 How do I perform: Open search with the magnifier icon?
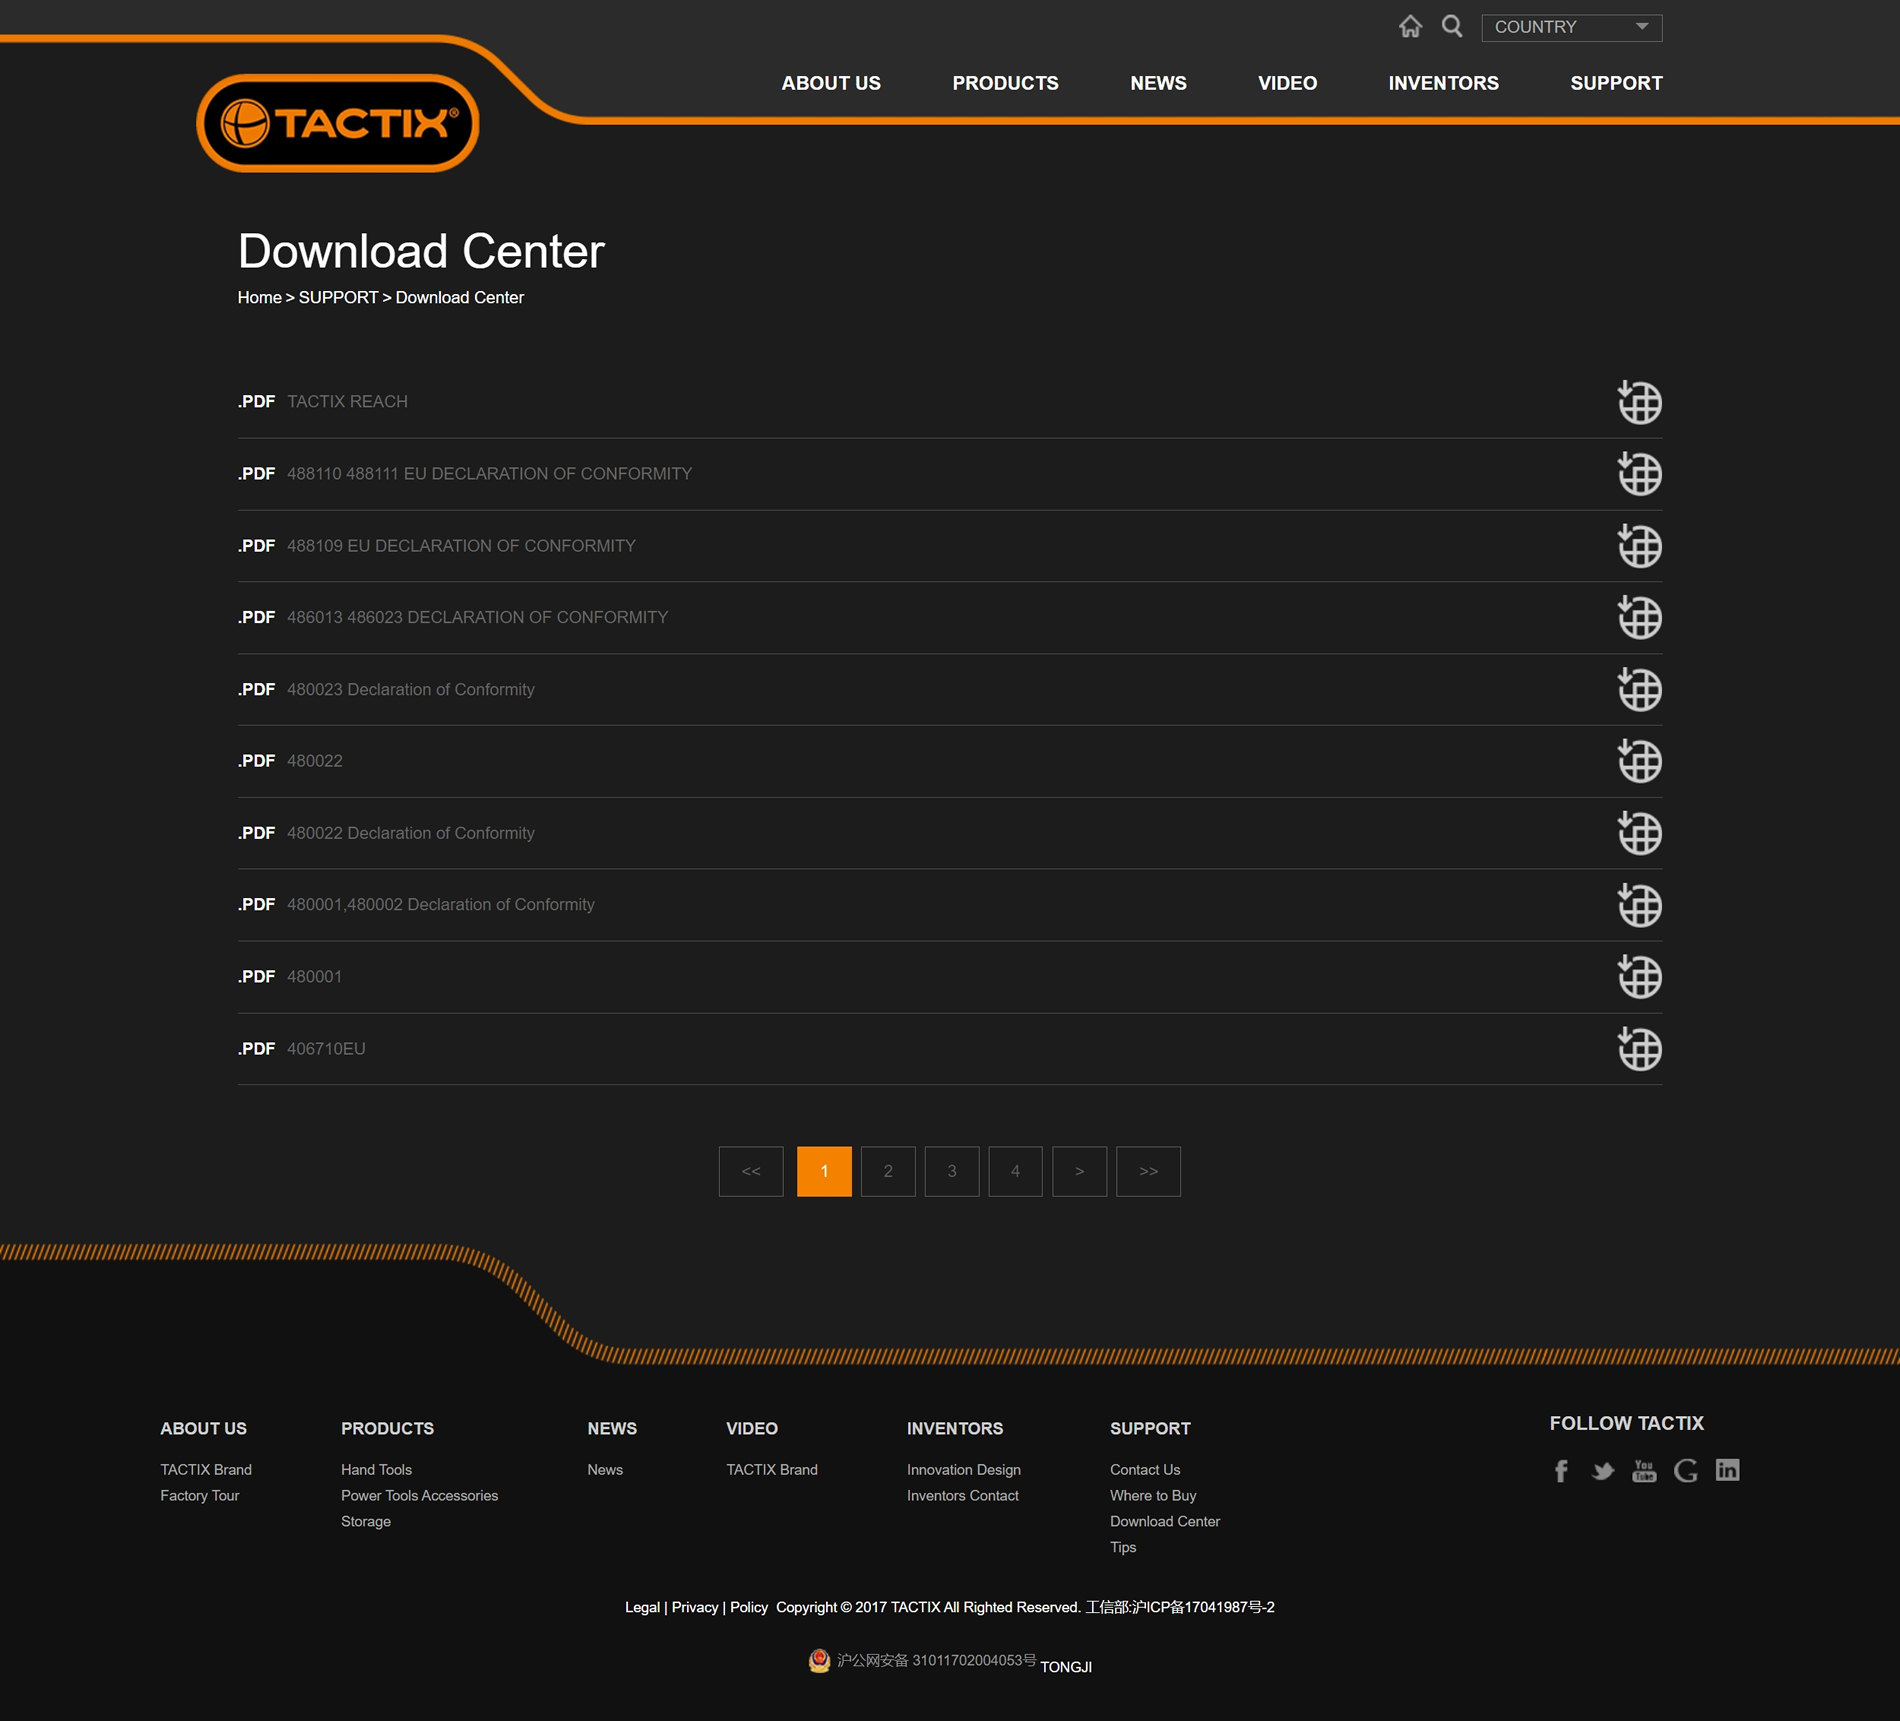coord(1452,27)
